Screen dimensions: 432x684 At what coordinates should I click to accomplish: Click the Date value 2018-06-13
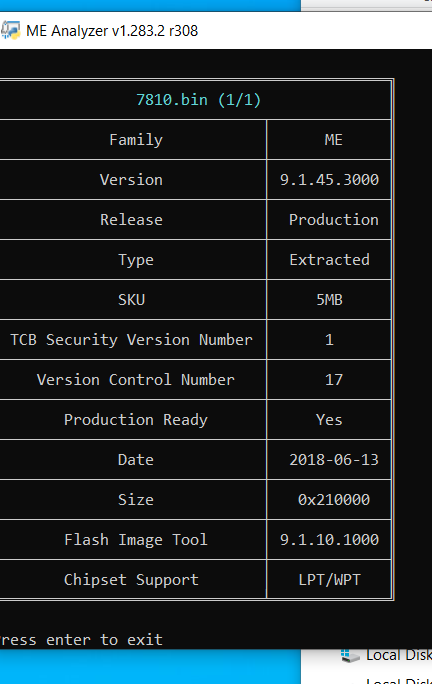334,460
